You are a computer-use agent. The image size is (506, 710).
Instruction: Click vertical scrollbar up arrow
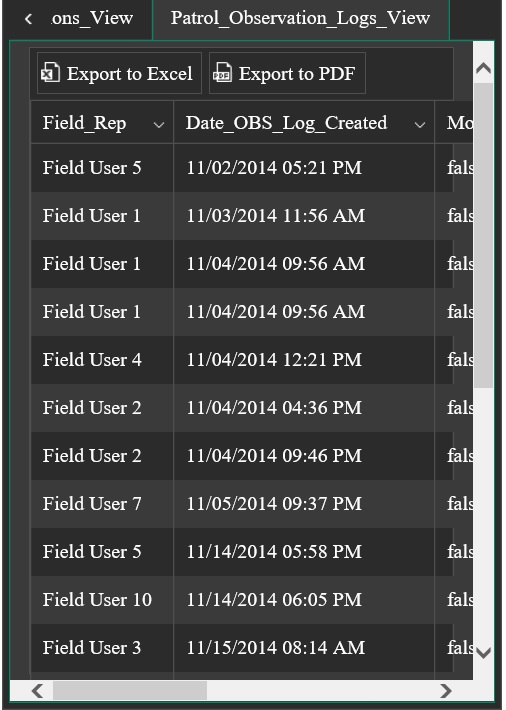[x=483, y=68]
